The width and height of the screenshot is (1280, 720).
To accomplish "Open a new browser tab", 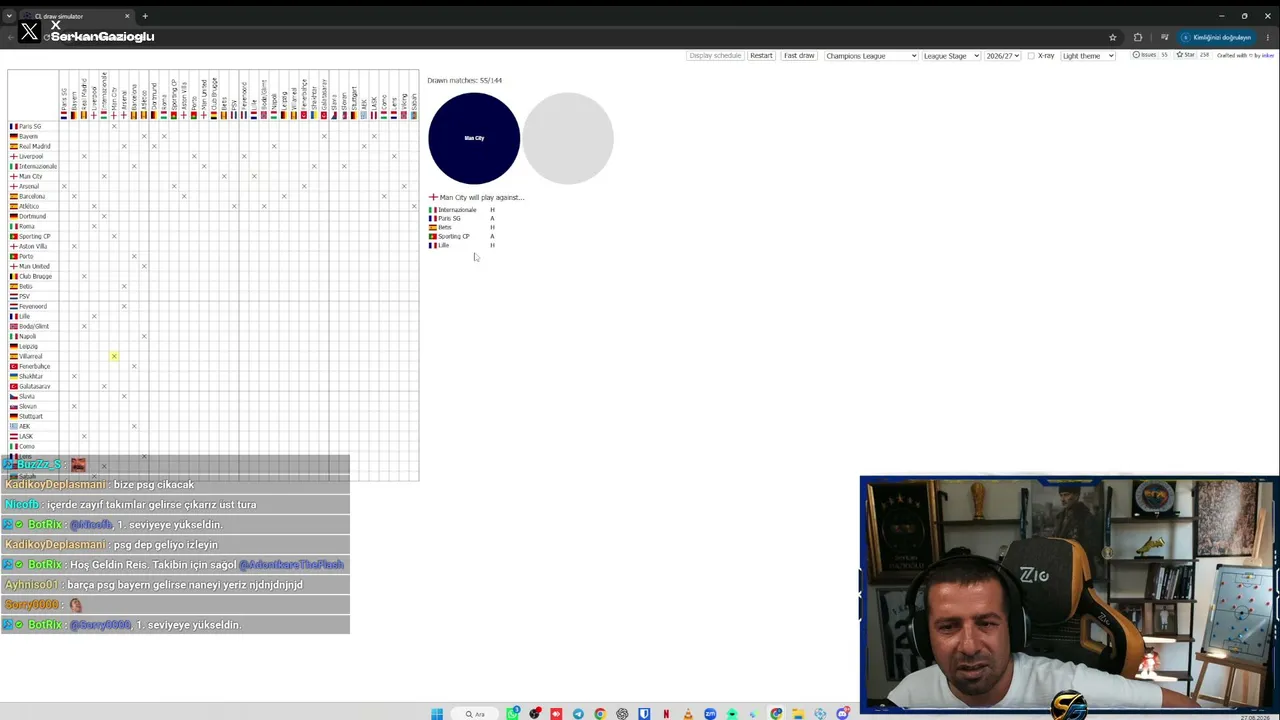I will [145, 16].
